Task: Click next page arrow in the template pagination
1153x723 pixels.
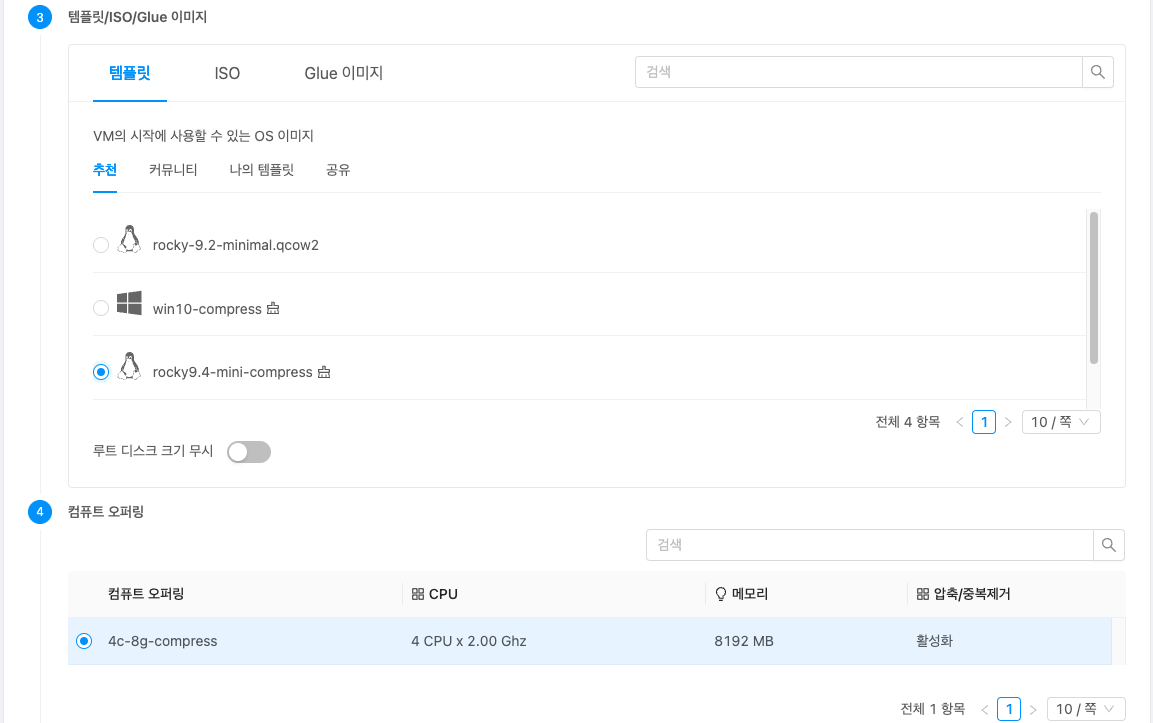Action: 1008,422
